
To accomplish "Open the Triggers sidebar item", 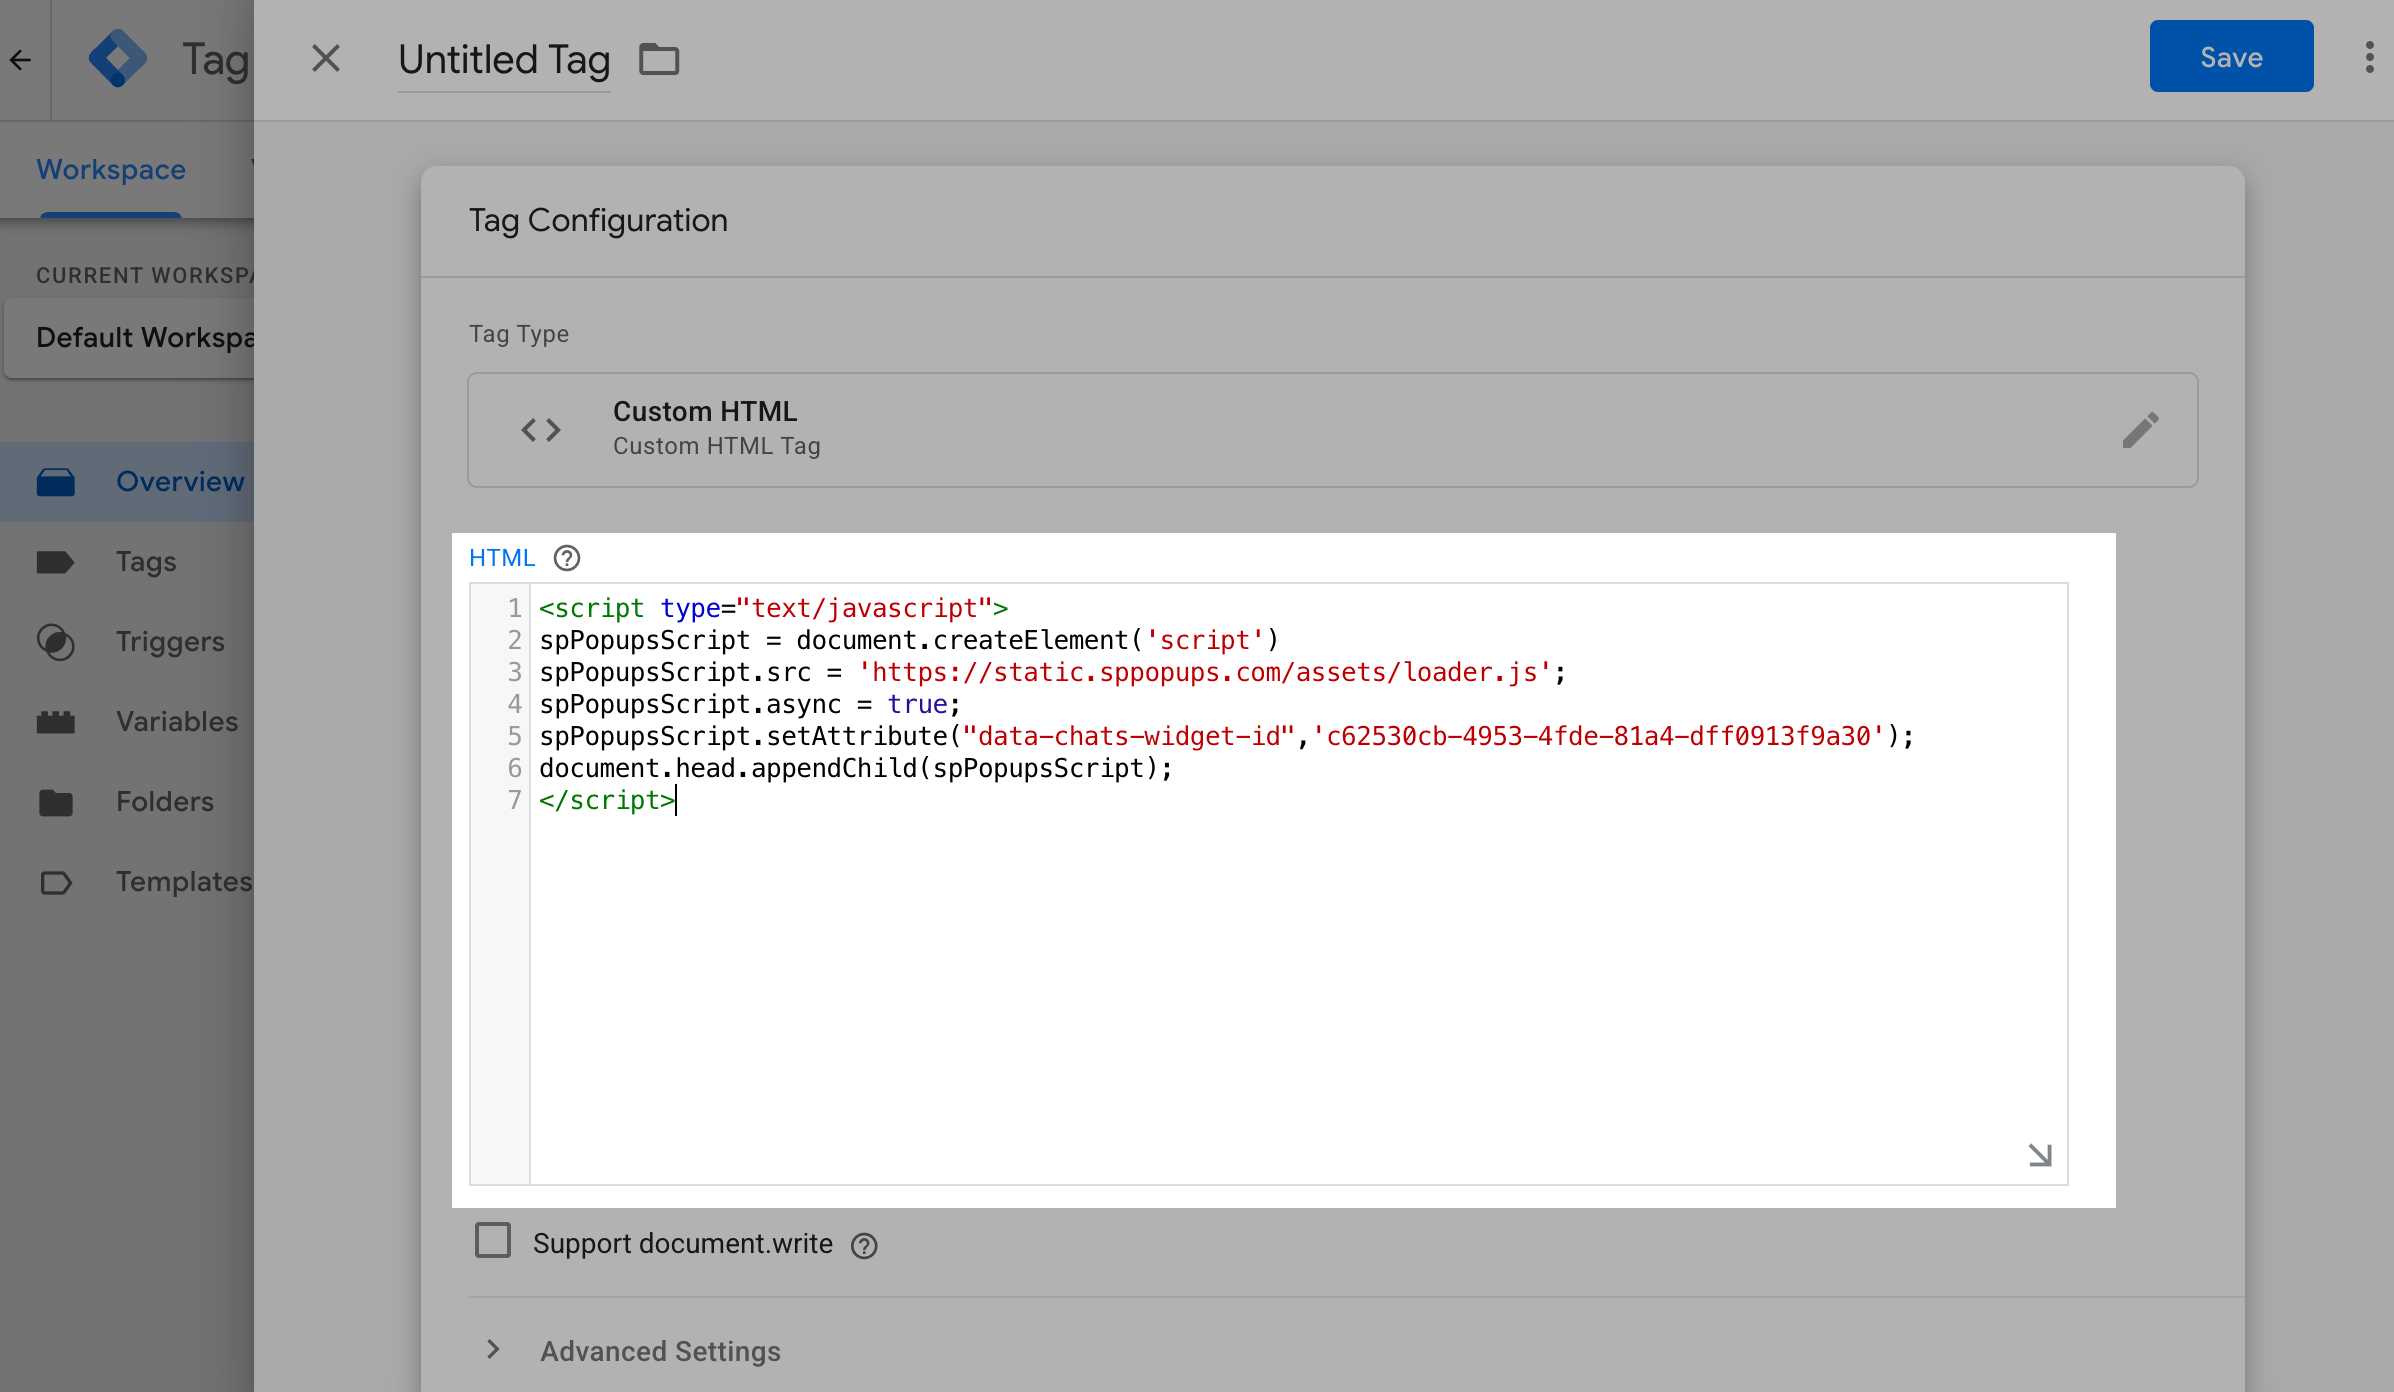I will (169, 642).
